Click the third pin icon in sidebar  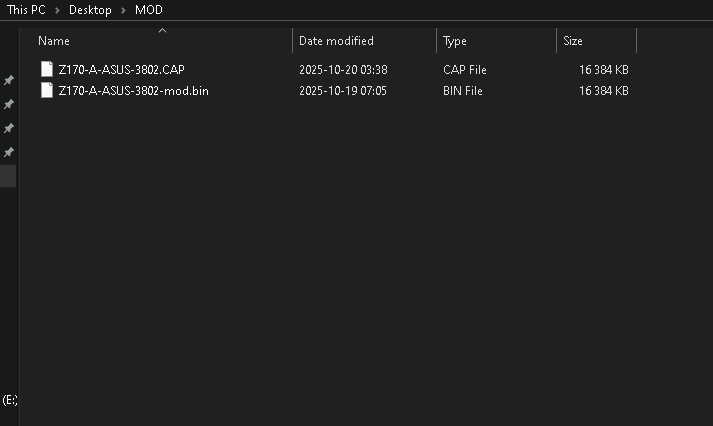coord(9,128)
